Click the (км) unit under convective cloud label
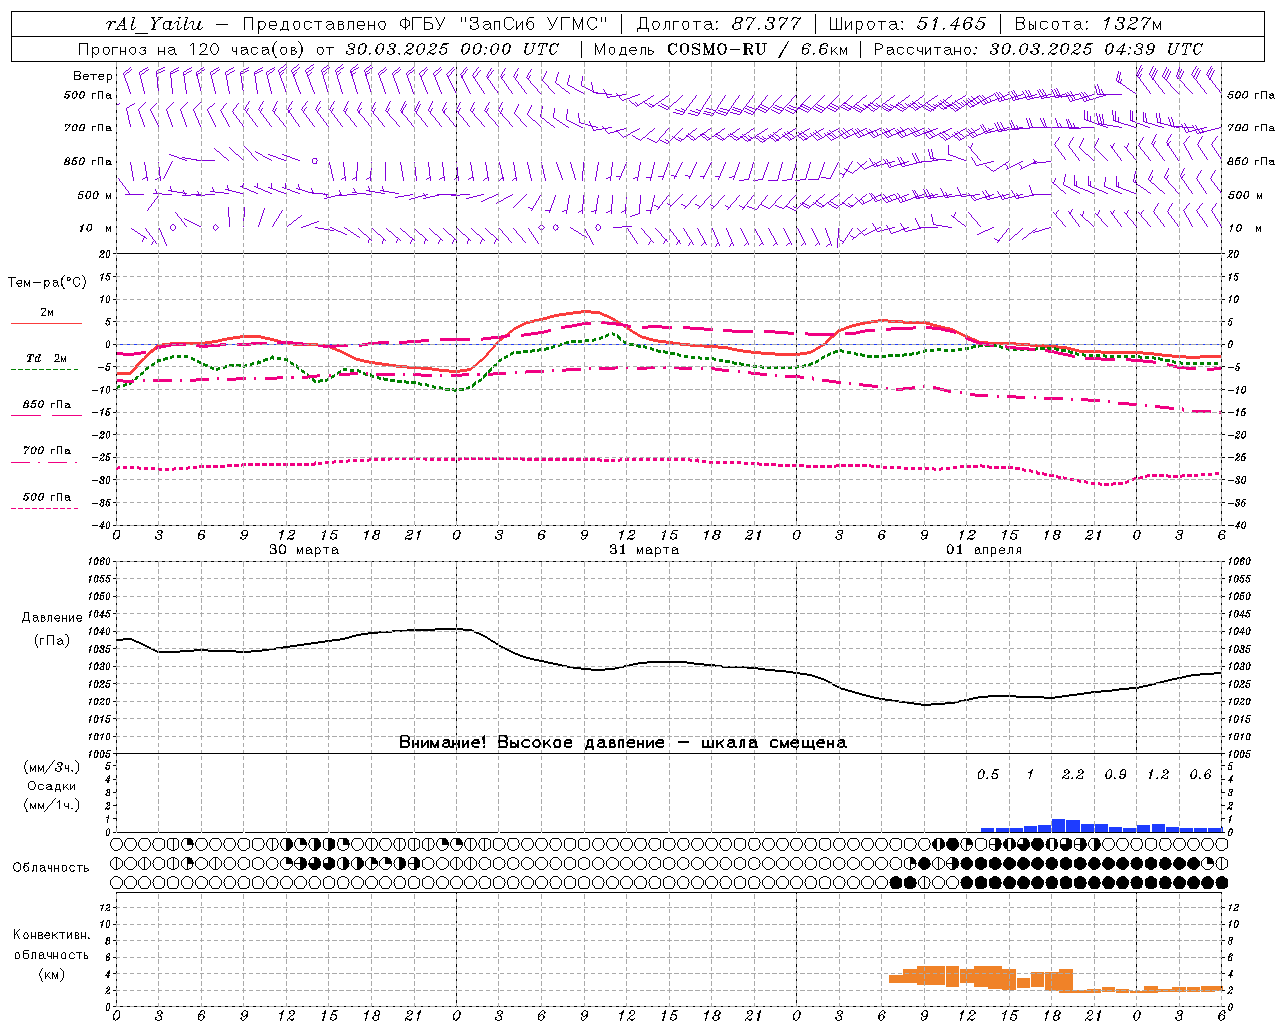Viewport: 1280px width, 1024px height. tap(51, 974)
